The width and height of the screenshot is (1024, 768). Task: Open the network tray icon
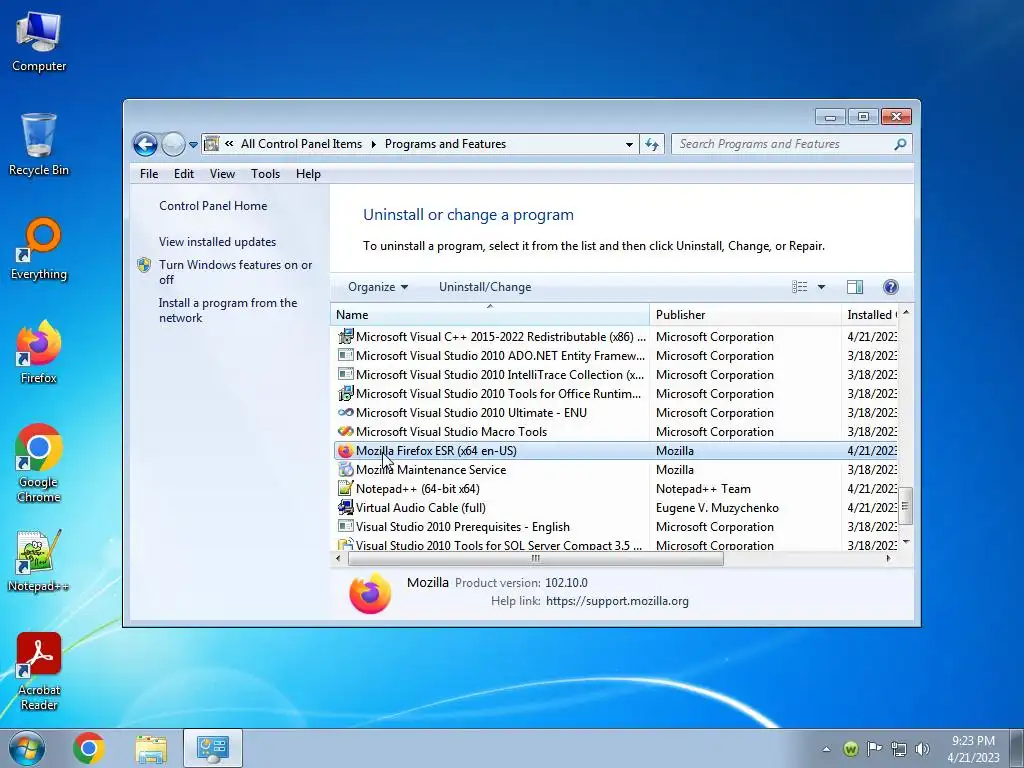click(x=899, y=749)
